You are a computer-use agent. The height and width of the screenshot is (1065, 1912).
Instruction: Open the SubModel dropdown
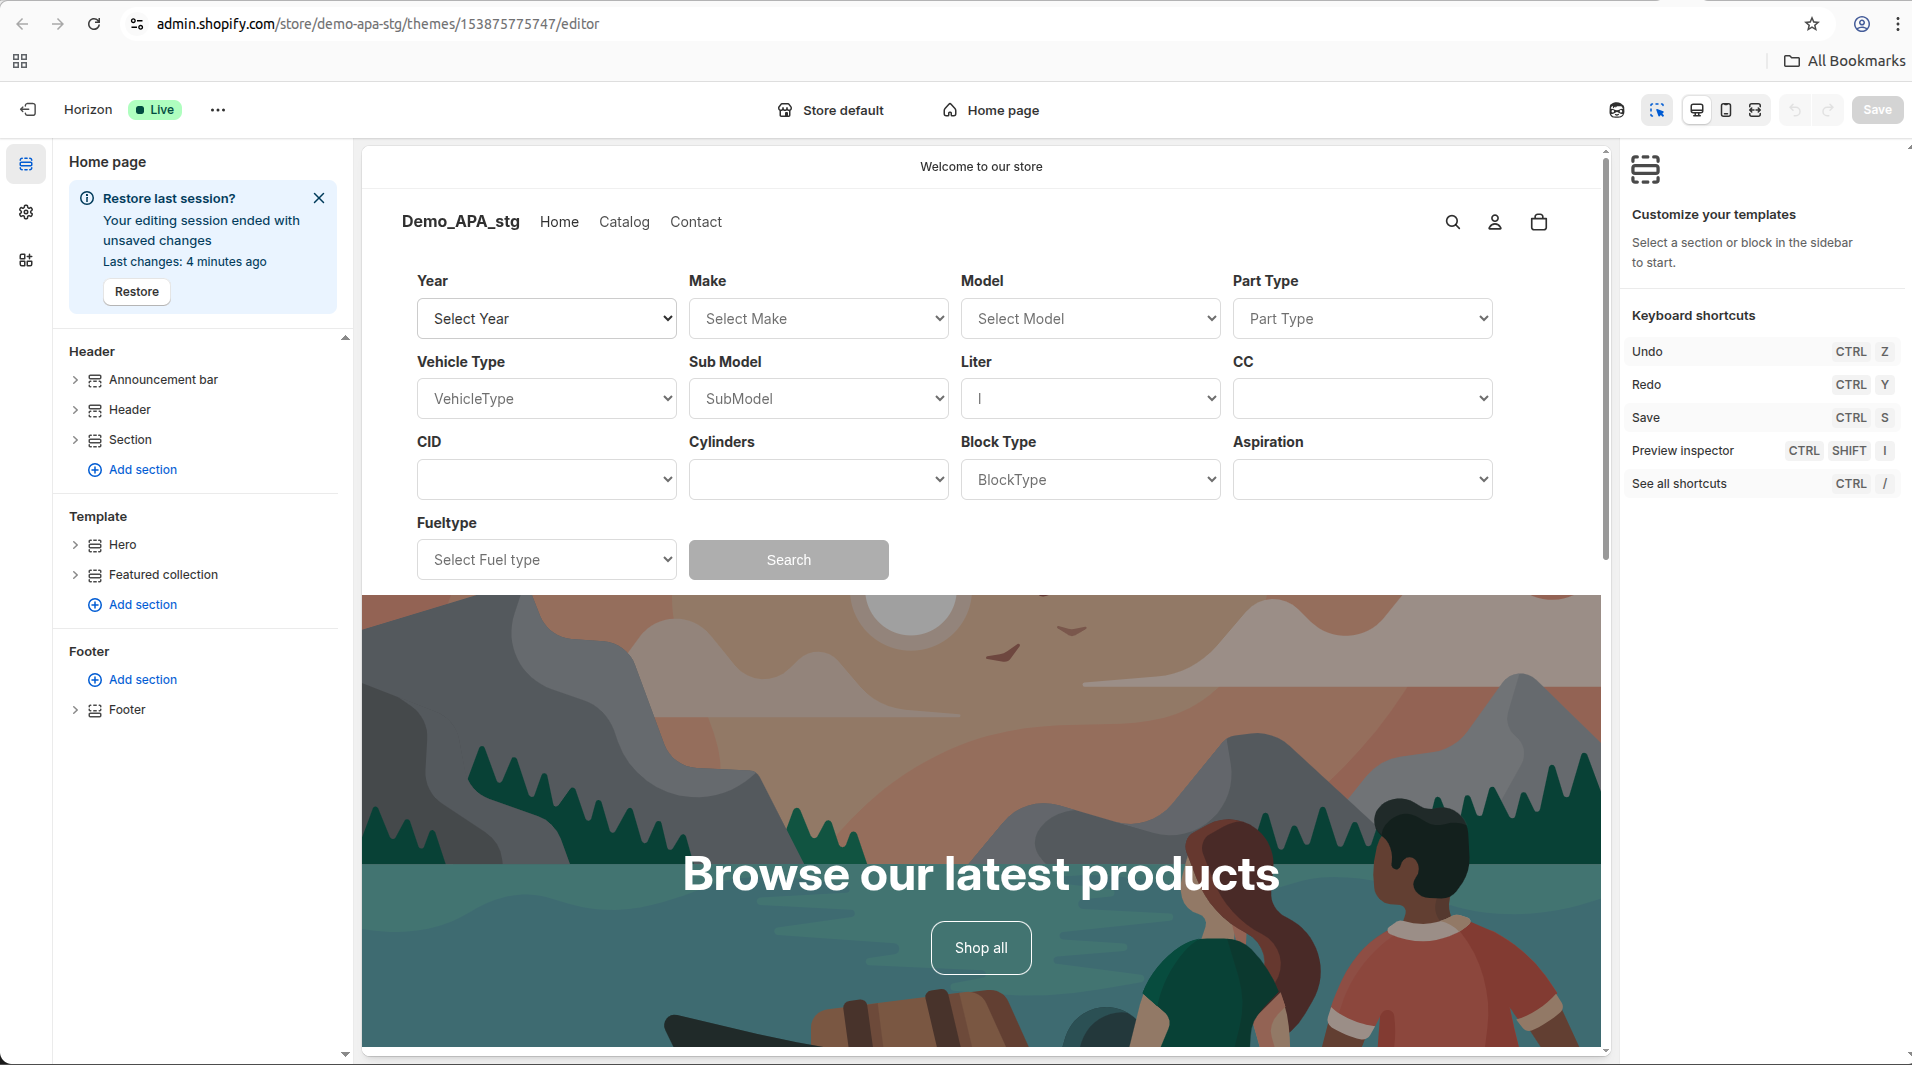coord(819,399)
